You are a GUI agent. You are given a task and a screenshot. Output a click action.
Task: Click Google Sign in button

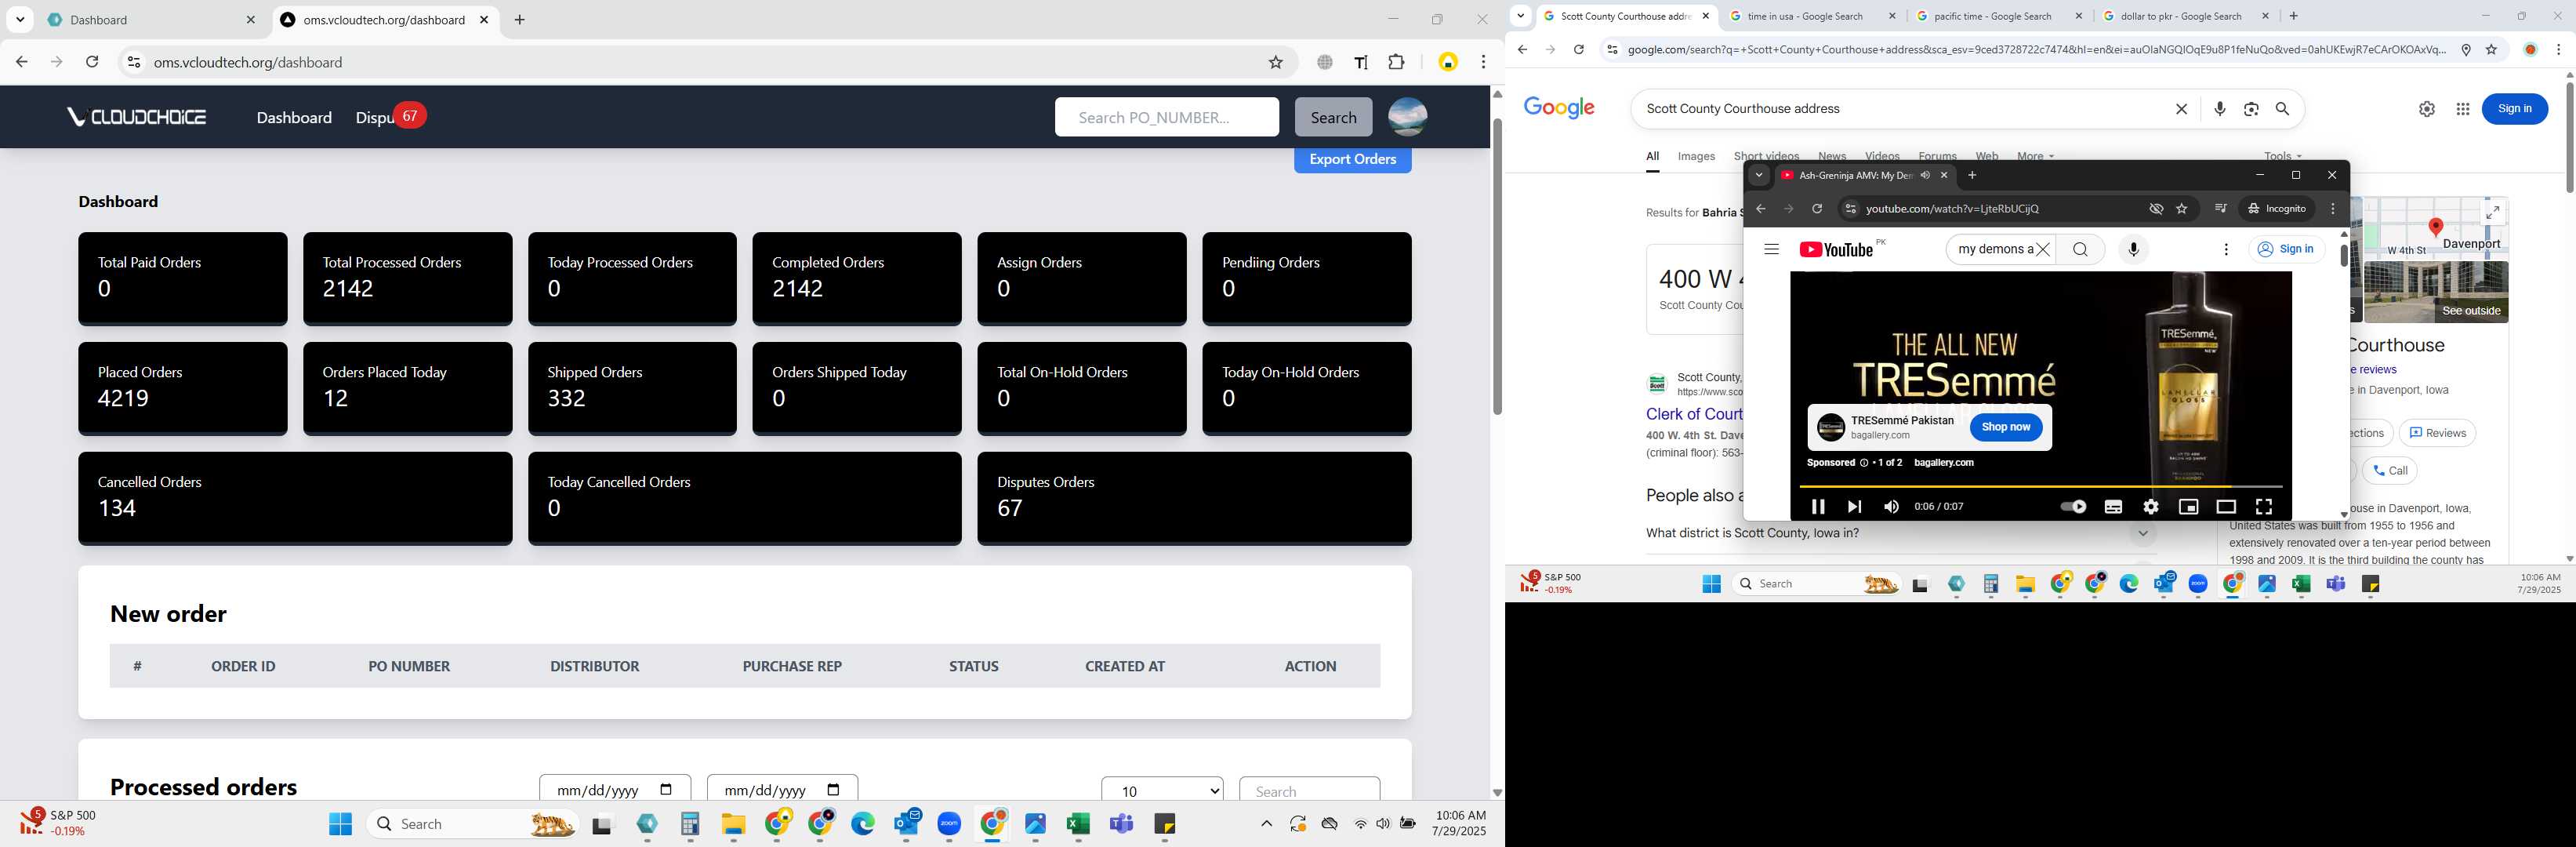pos(2514,109)
